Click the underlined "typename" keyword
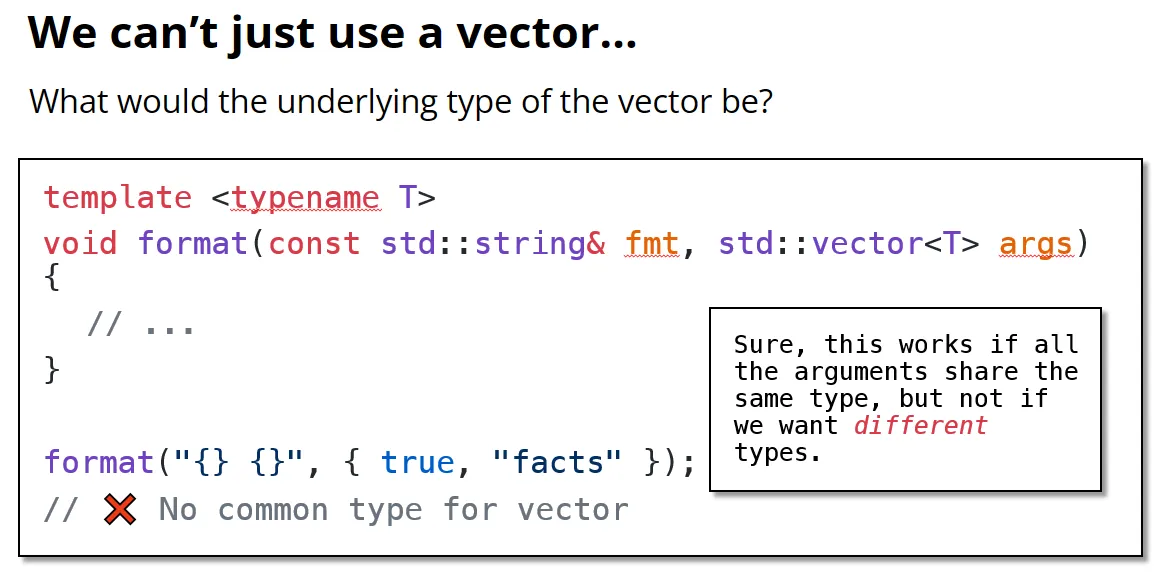The height and width of the screenshot is (578, 1159). [x=305, y=198]
